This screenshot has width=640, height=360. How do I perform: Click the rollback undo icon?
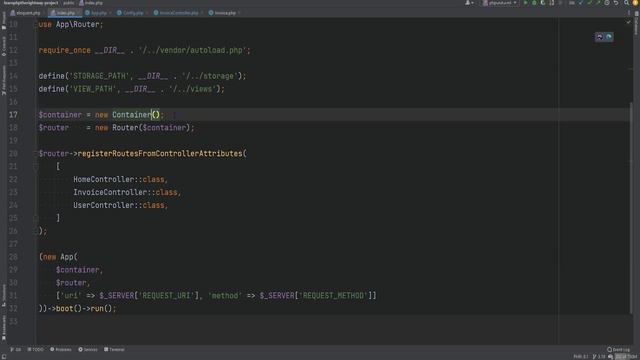616,3
